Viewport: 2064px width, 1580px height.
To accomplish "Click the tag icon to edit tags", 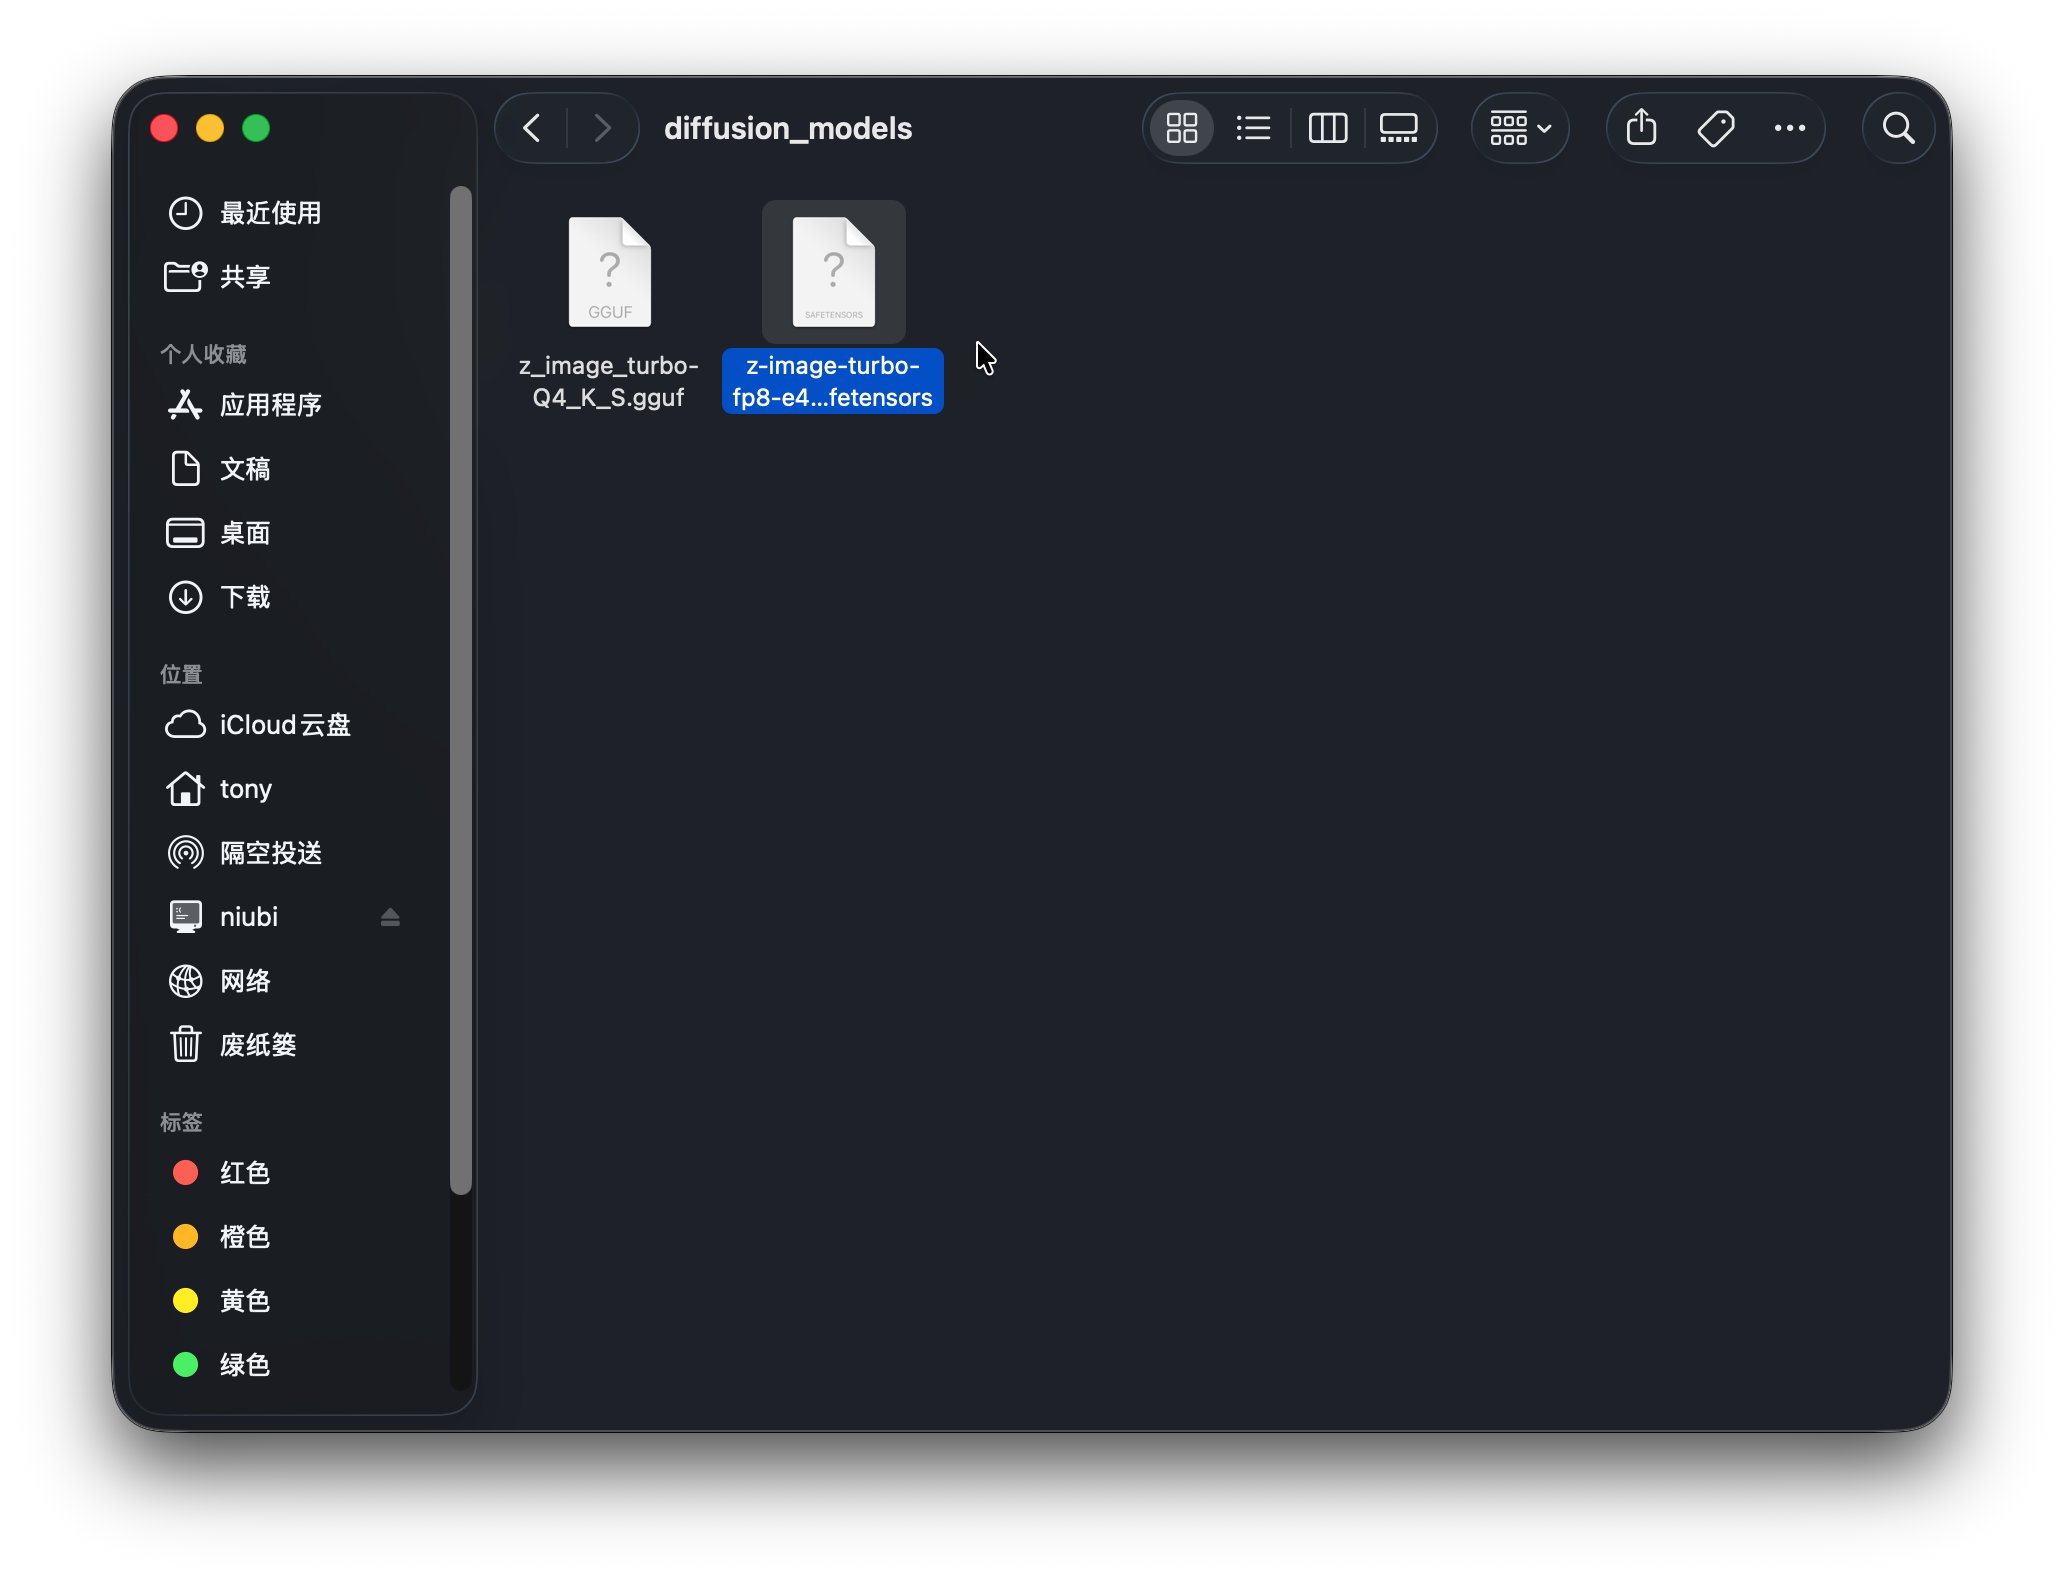I will pyautogui.click(x=1716, y=128).
